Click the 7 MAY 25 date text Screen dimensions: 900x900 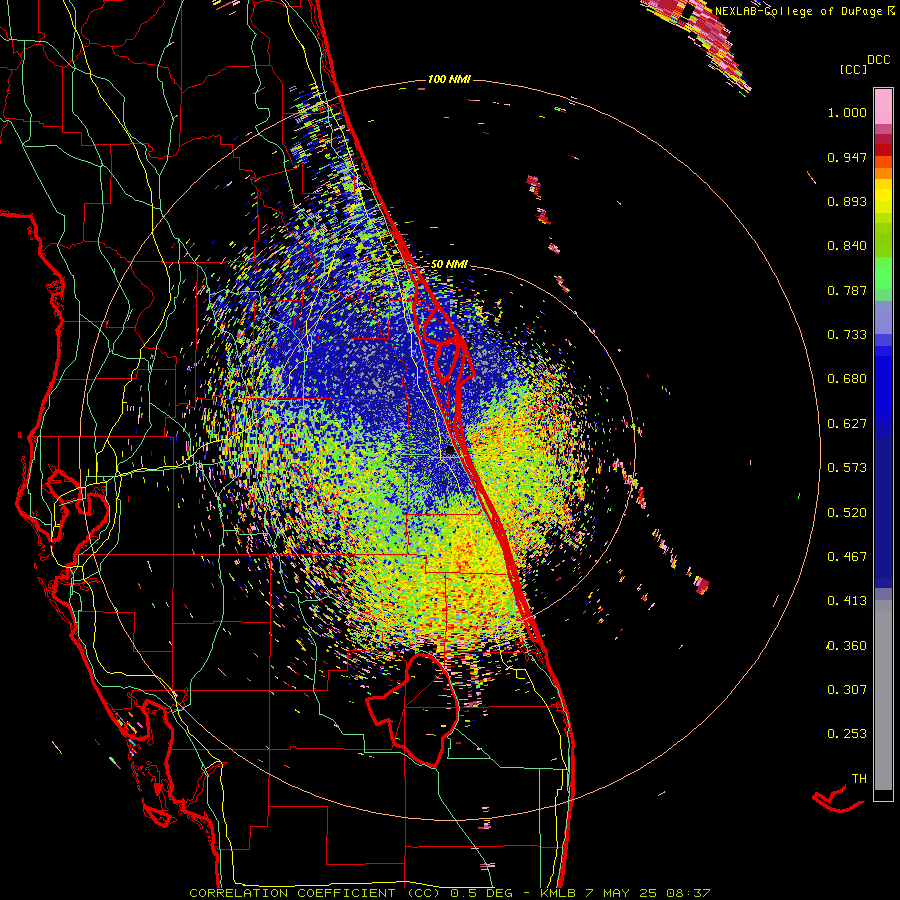[621, 893]
